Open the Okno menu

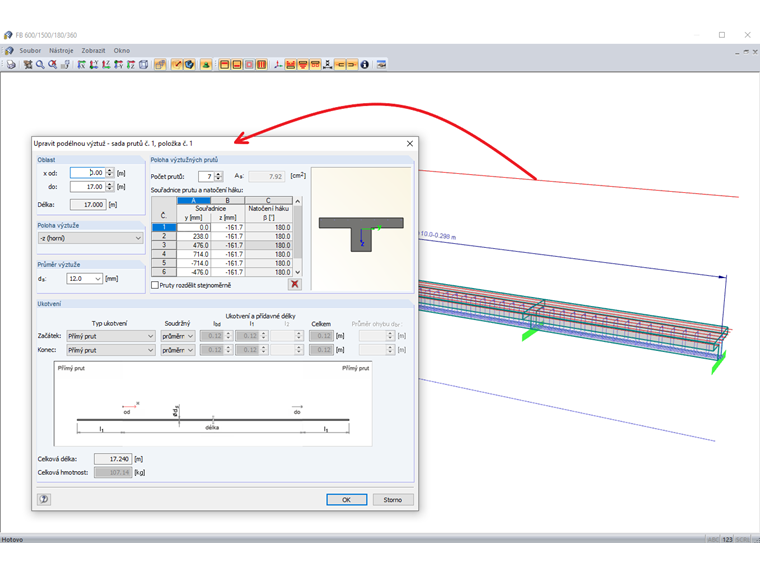[x=122, y=50]
